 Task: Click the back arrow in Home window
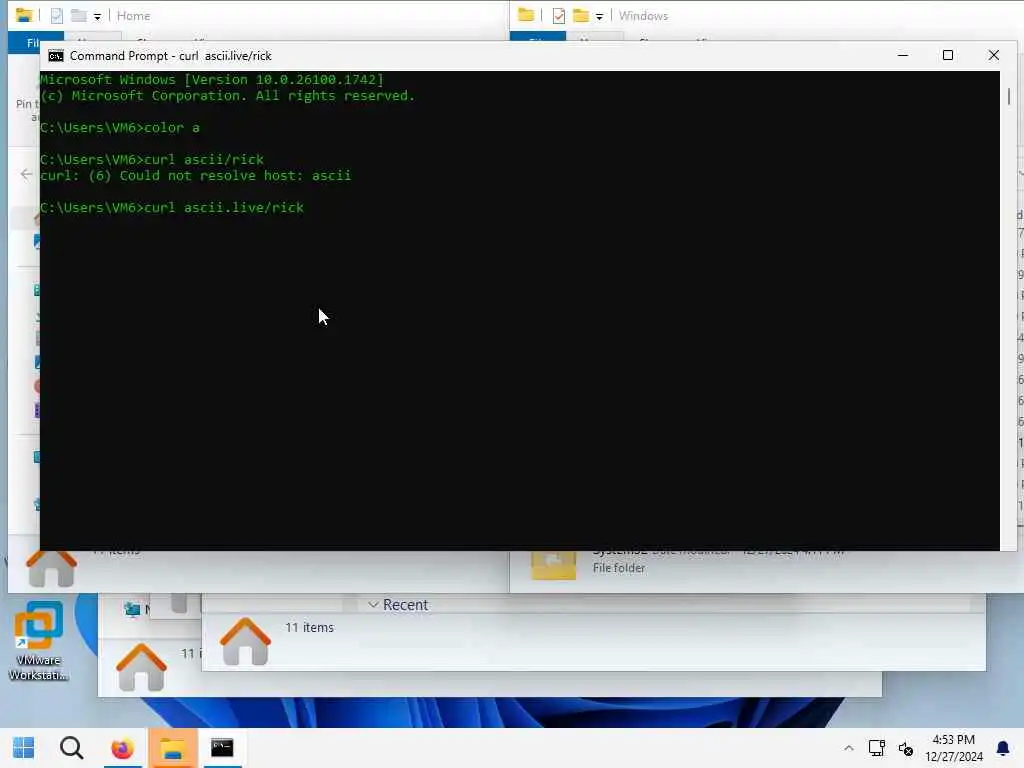(x=26, y=174)
